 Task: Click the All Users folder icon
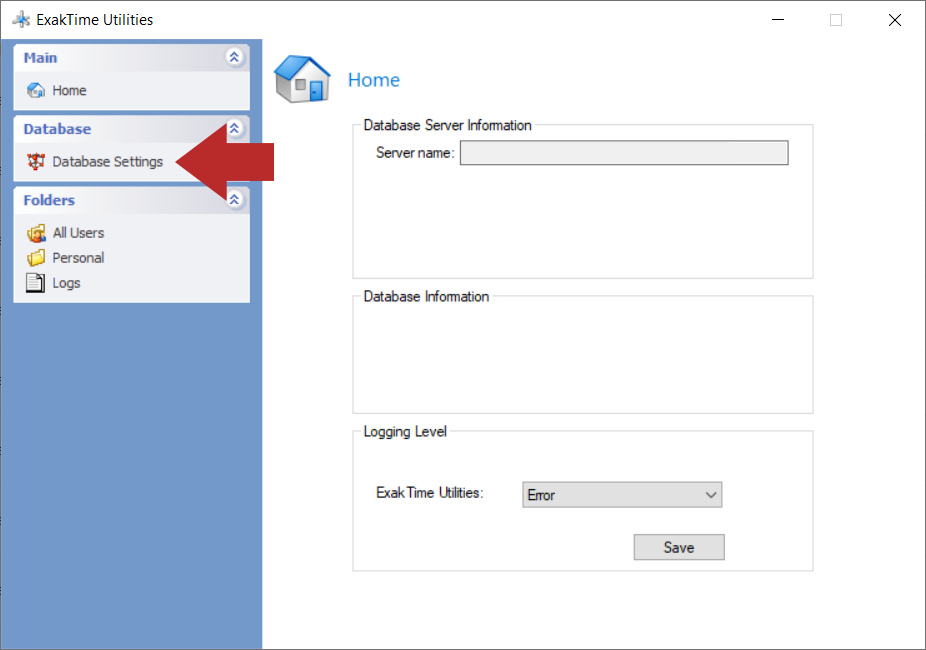(x=35, y=233)
